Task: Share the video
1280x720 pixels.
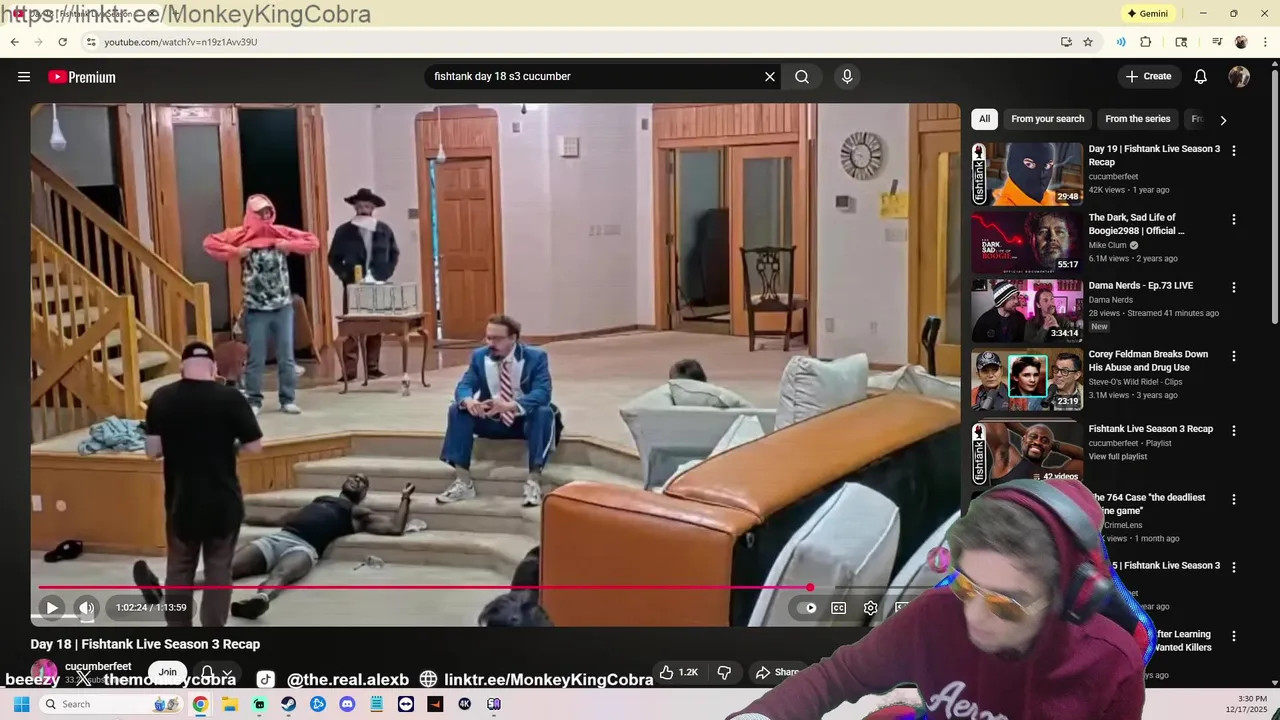Action: (778, 673)
